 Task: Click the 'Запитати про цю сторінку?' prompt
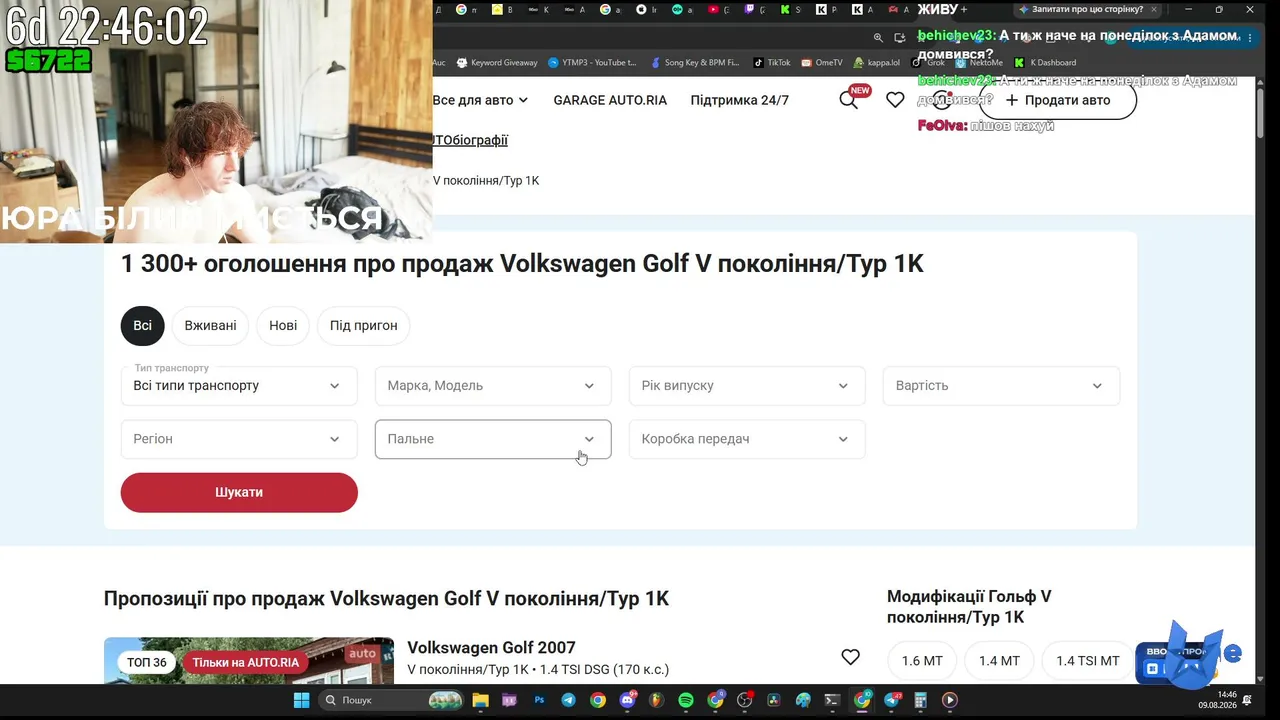point(1087,9)
